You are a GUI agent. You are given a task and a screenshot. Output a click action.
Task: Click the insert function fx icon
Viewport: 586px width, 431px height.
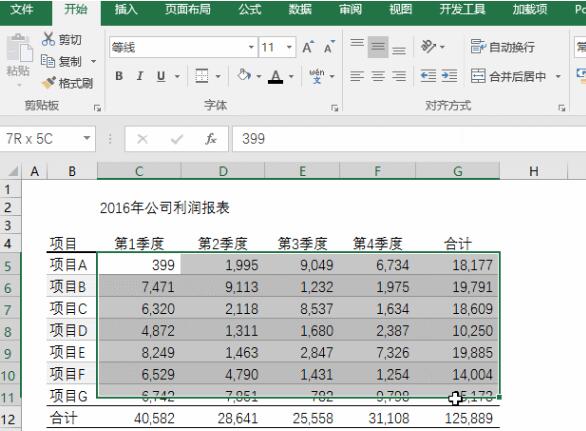211,139
